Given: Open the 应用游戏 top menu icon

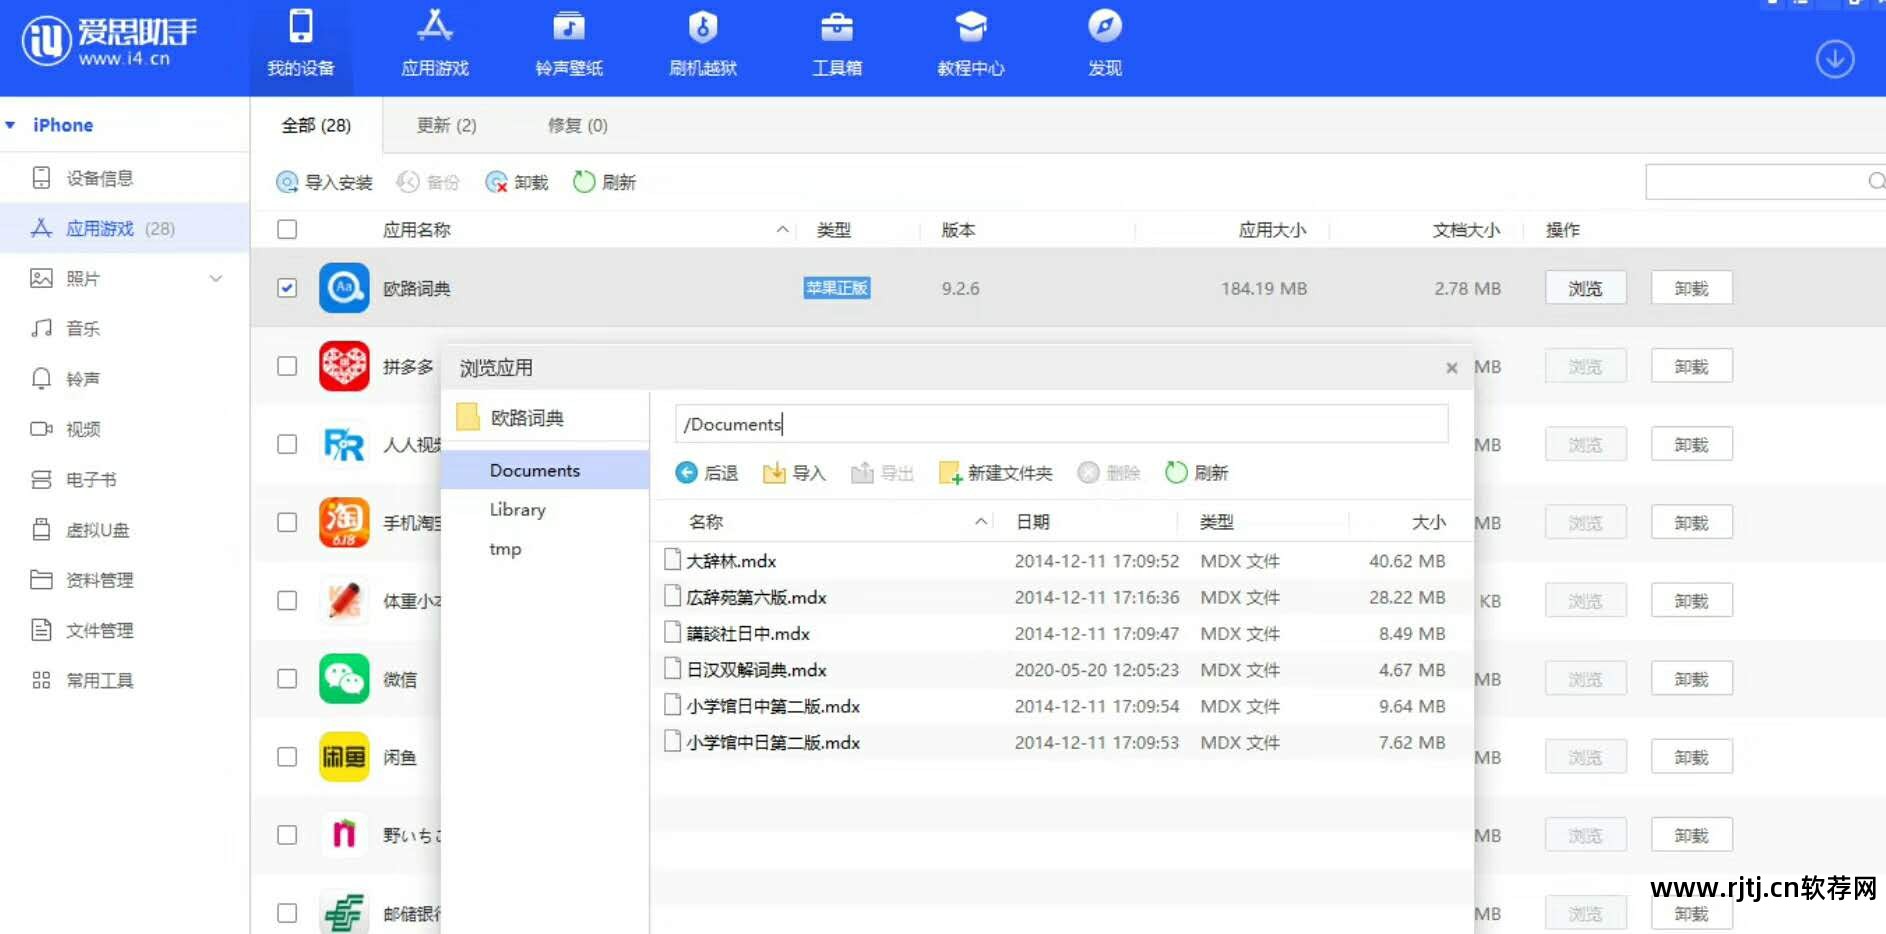Looking at the screenshot, I should (435, 44).
